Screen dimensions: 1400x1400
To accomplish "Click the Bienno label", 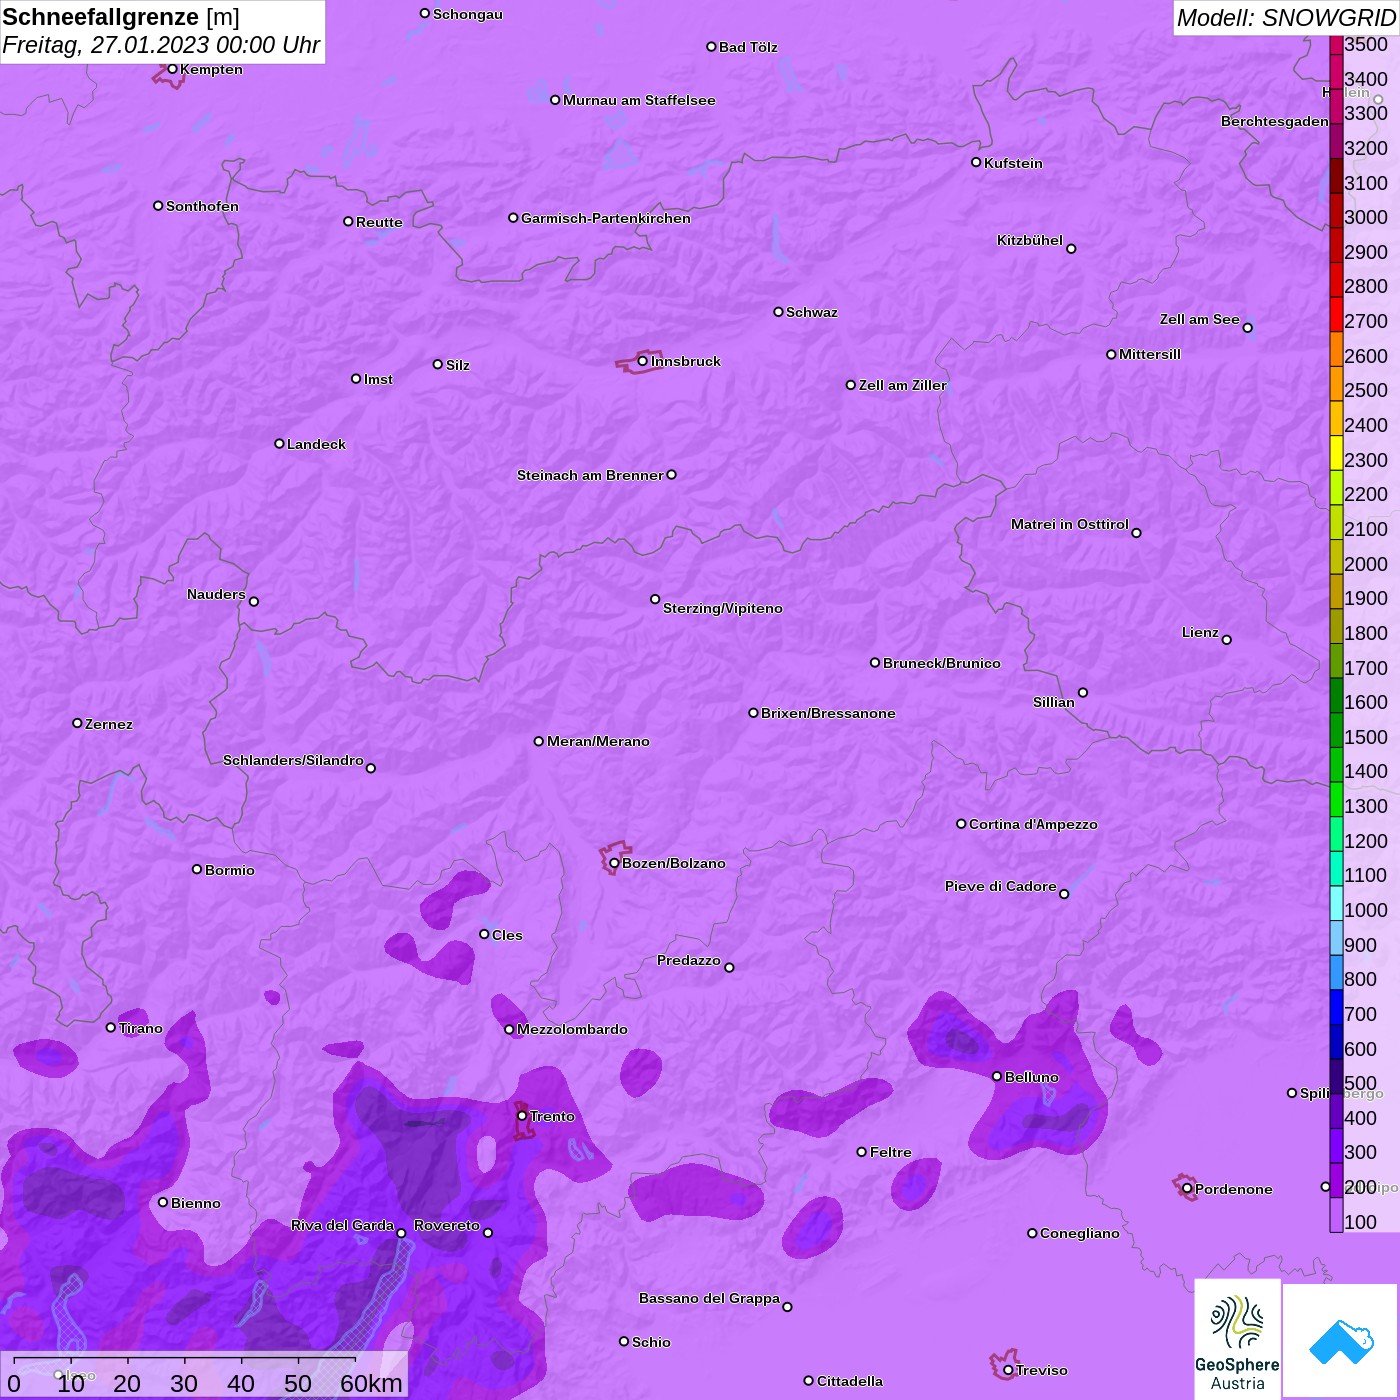I will [196, 1203].
